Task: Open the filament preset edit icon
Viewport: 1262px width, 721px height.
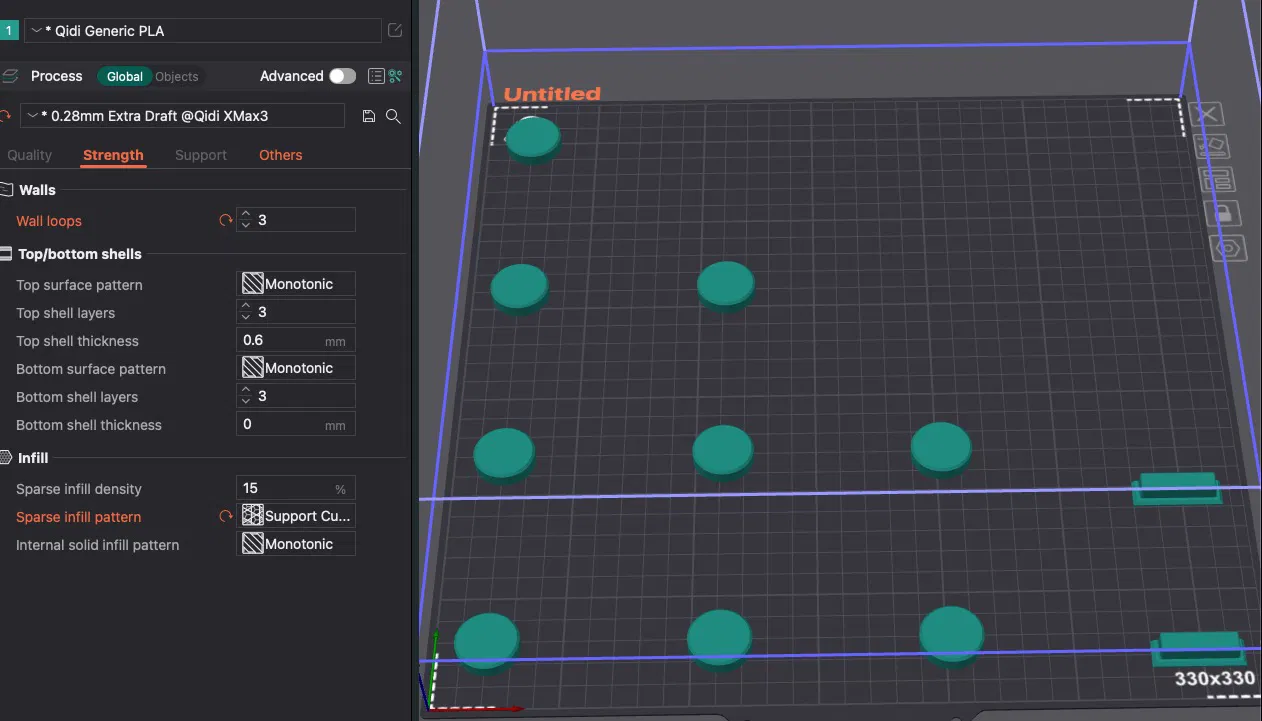Action: click(395, 31)
